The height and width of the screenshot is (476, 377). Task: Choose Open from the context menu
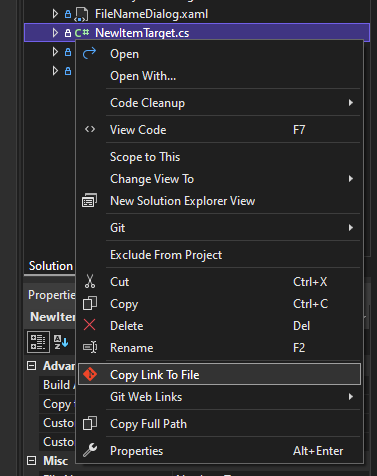219,54
